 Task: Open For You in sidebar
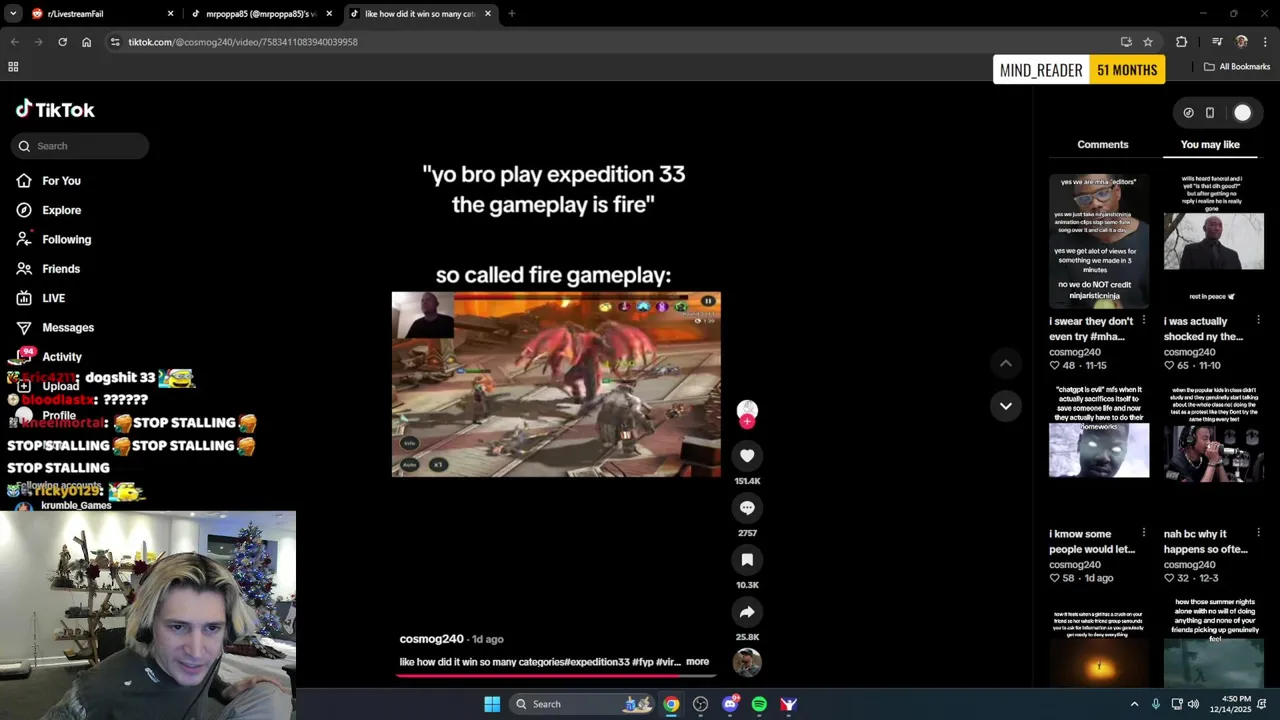point(61,181)
